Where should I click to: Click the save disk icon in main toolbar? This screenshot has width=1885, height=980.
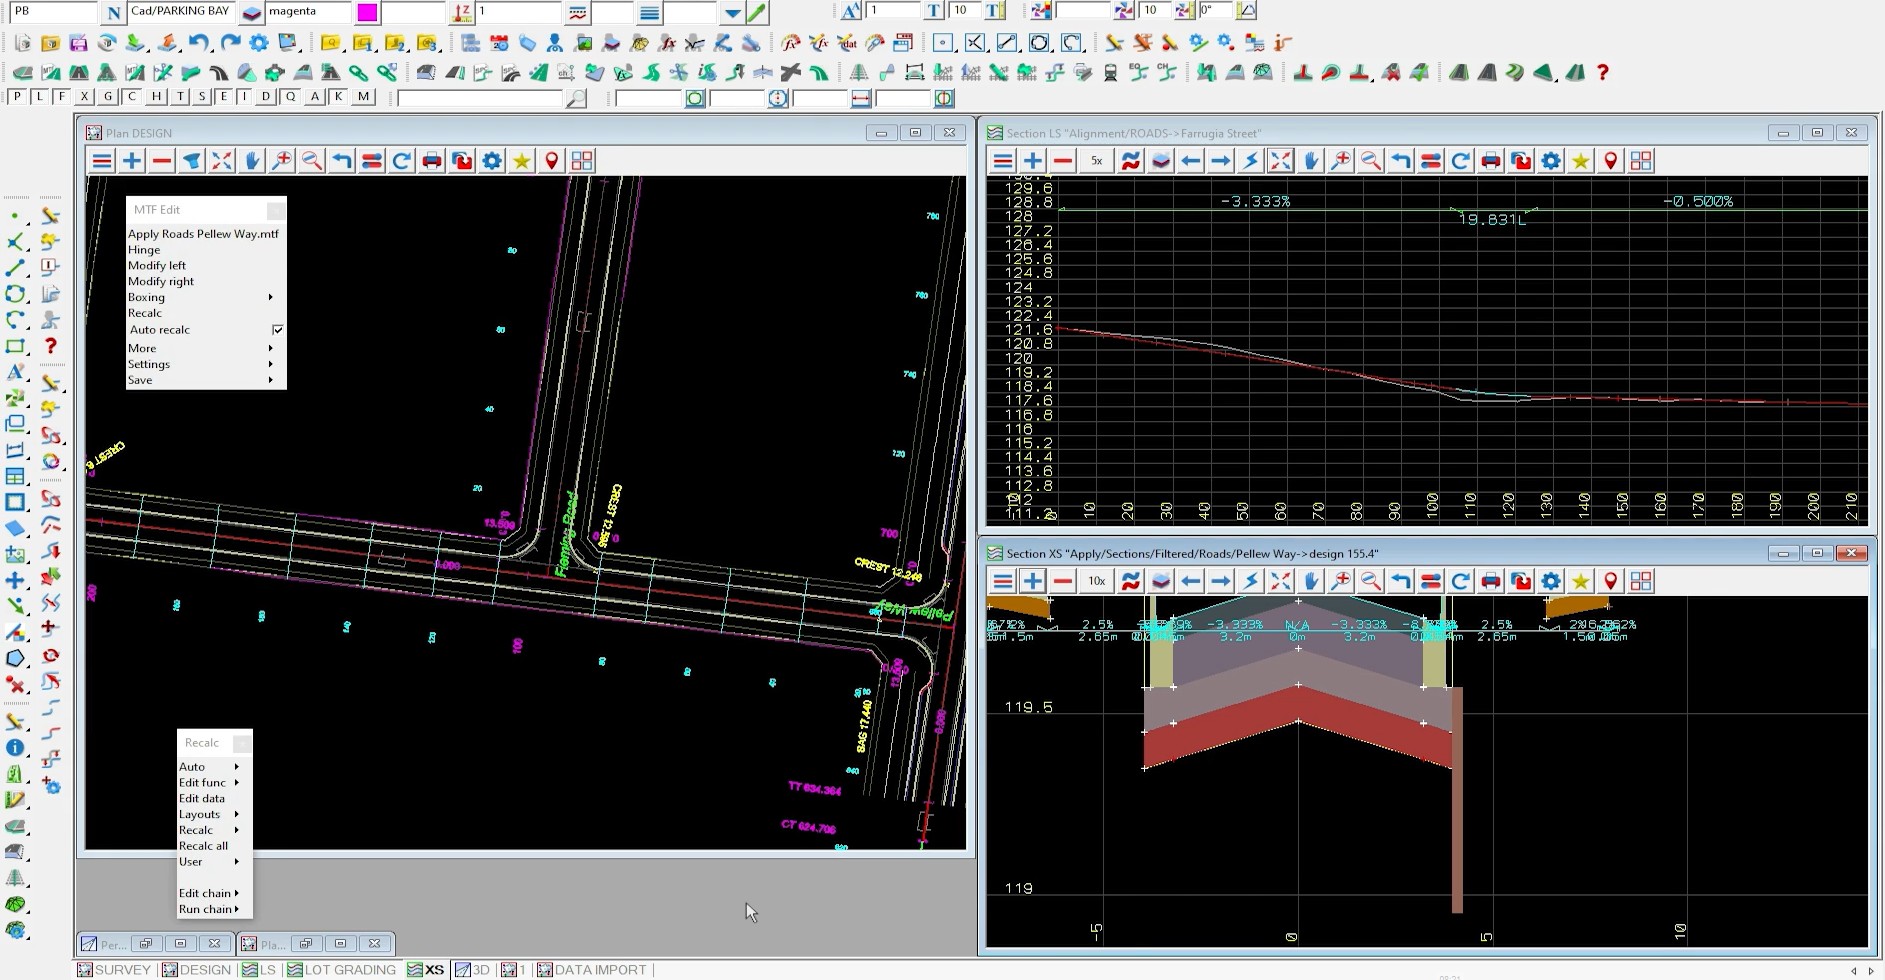(78, 43)
